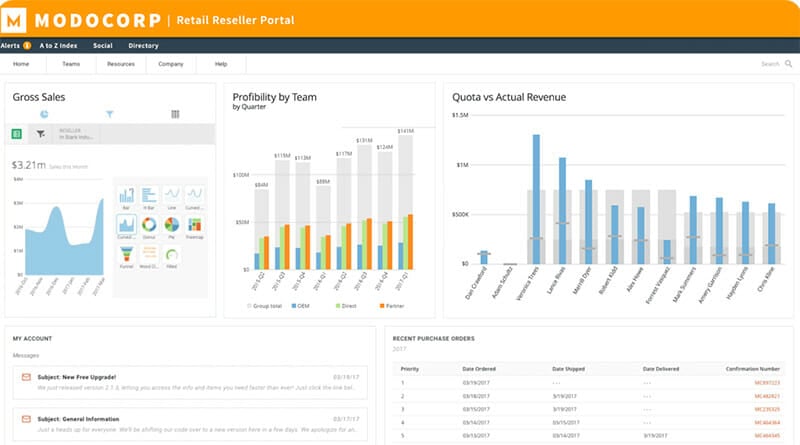
Task: Open the Social menu item
Action: pos(103,45)
